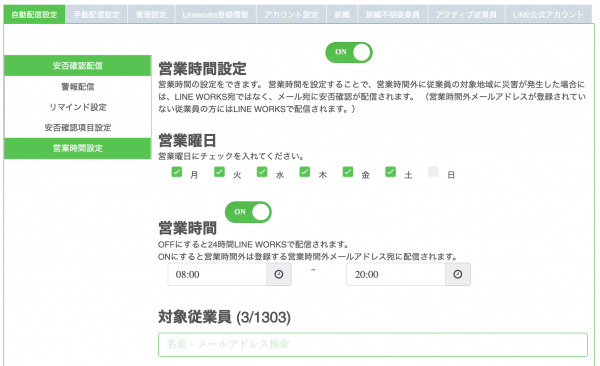Click the 20:00 end time field
The image size is (600, 366).
coord(396,274)
